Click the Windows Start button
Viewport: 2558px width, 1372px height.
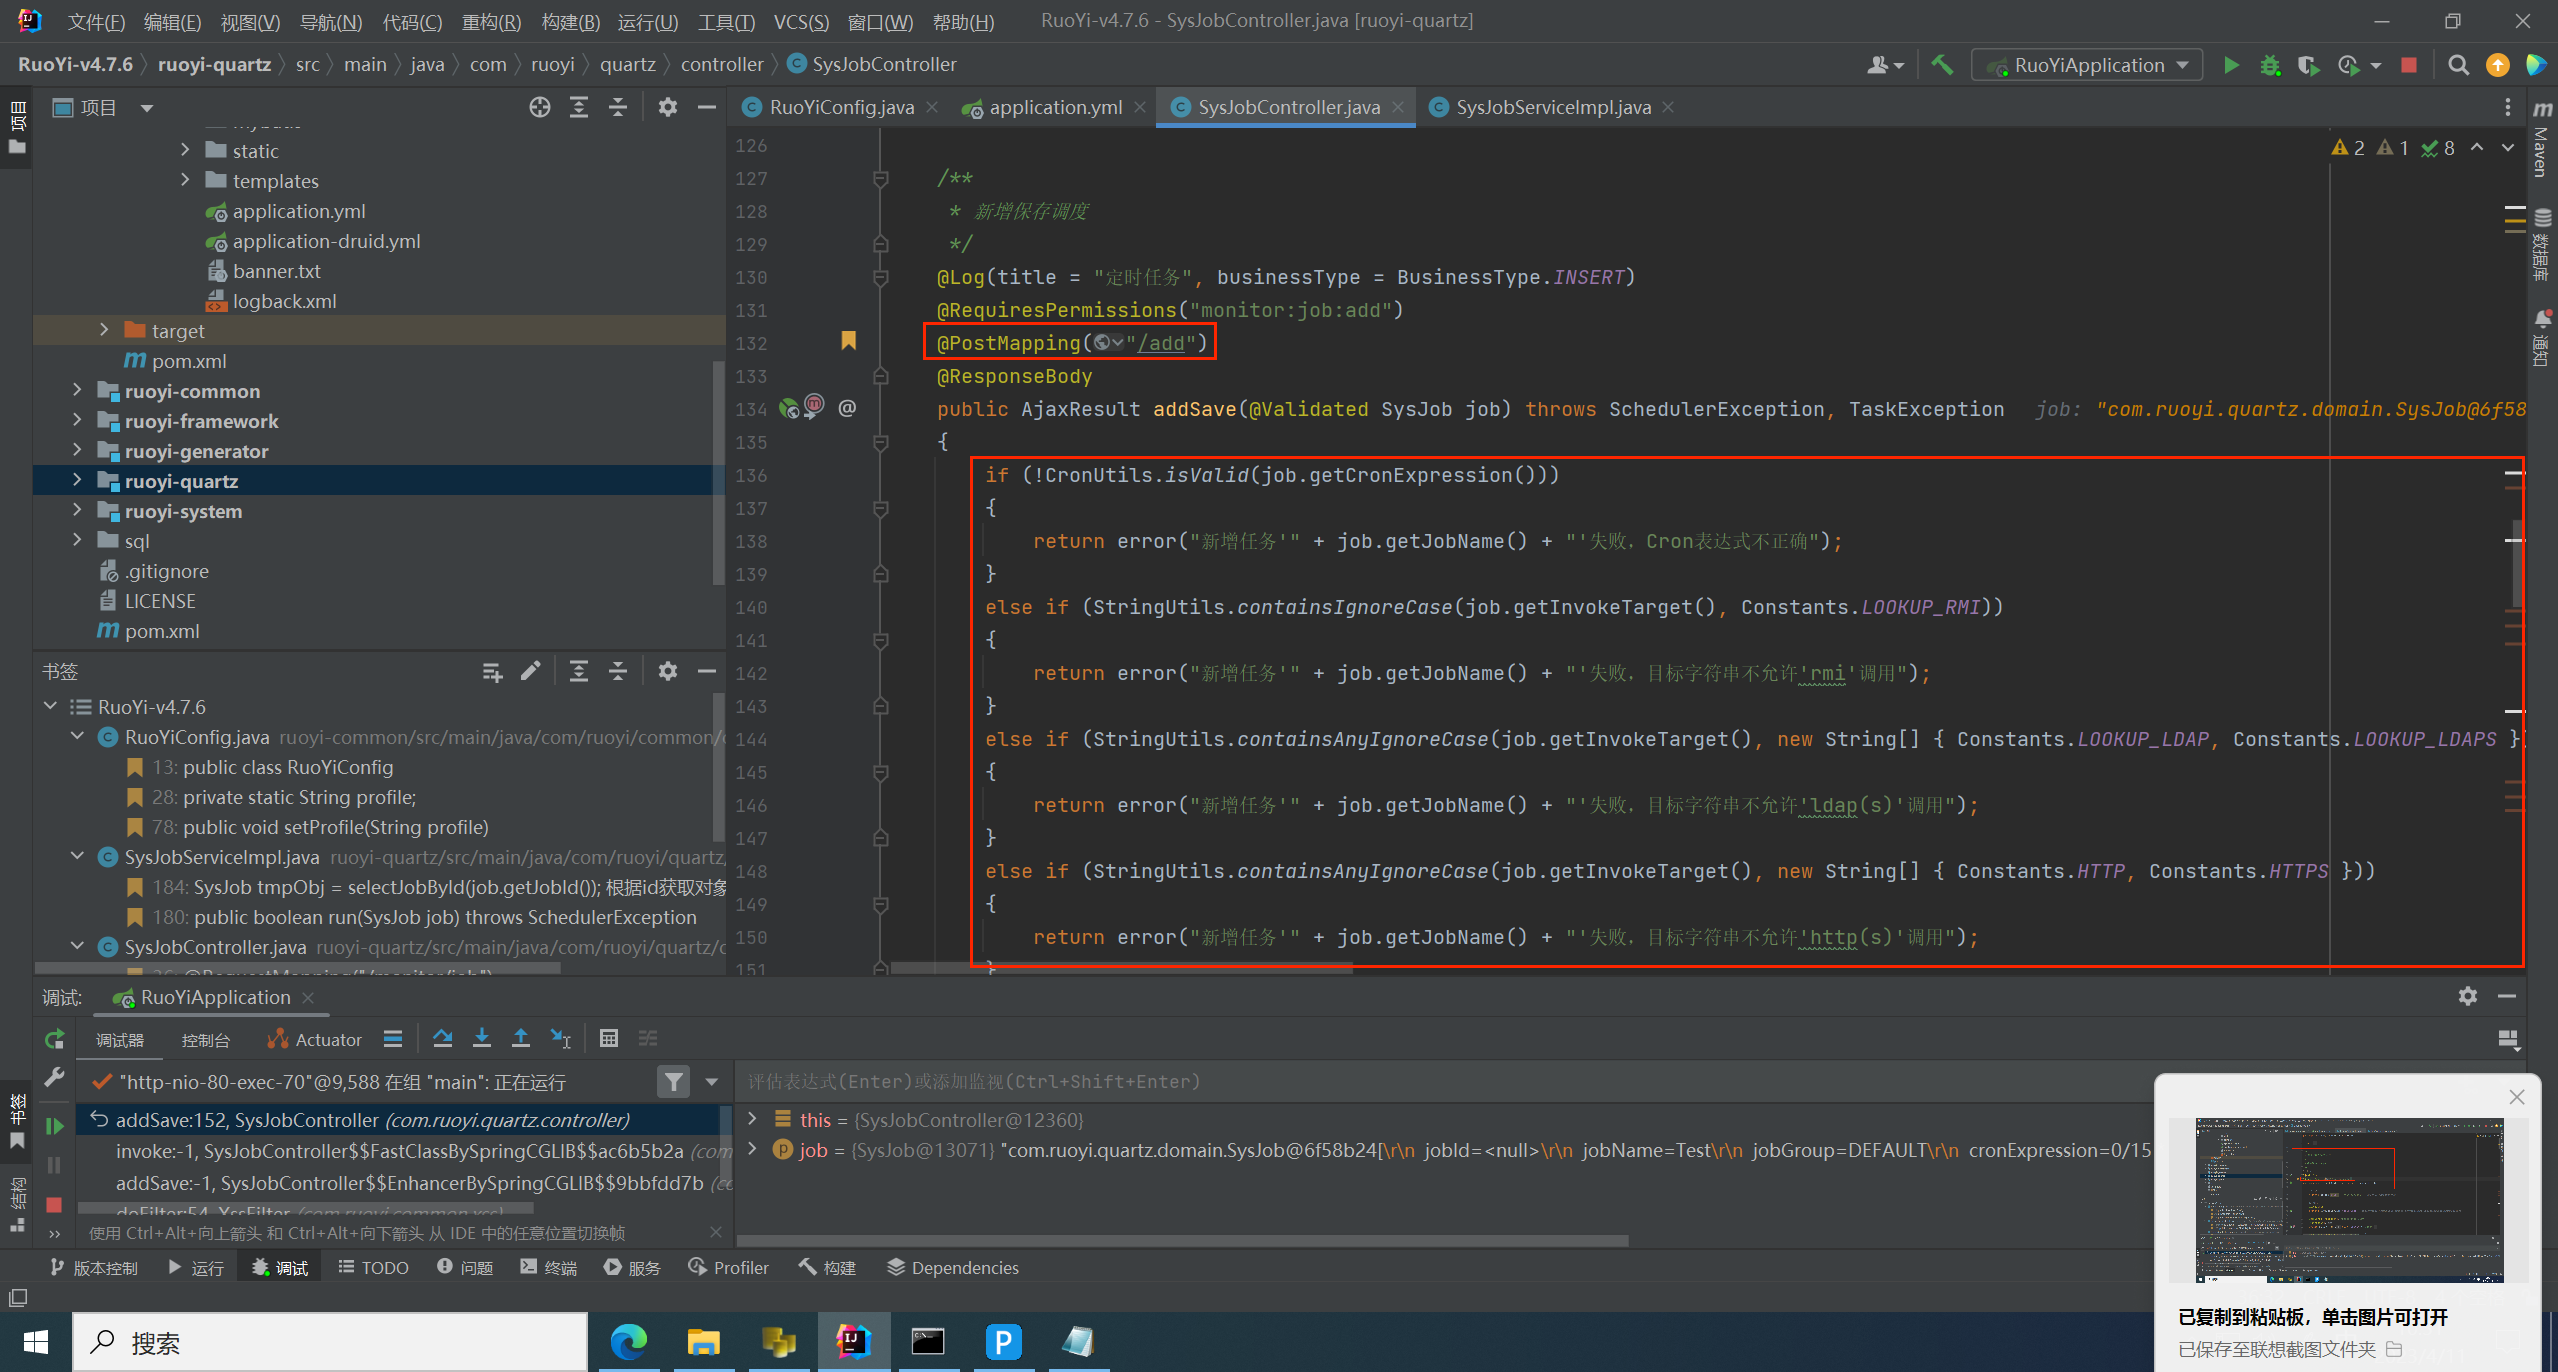[35, 1342]
